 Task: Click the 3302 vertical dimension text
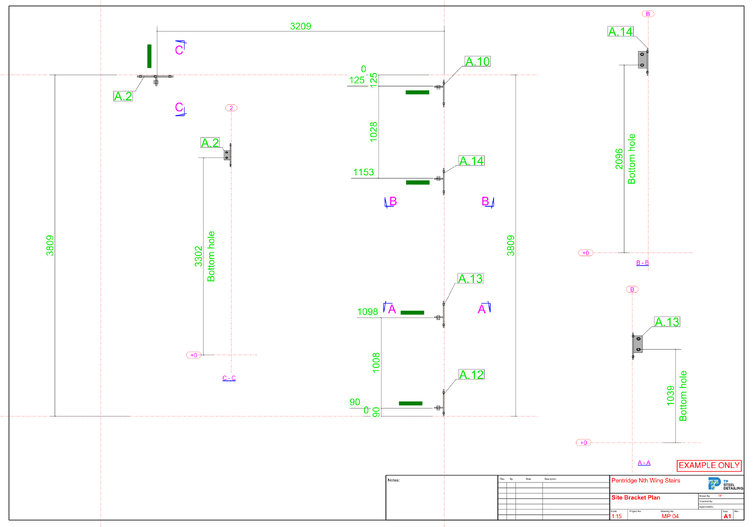pos(196,257)
